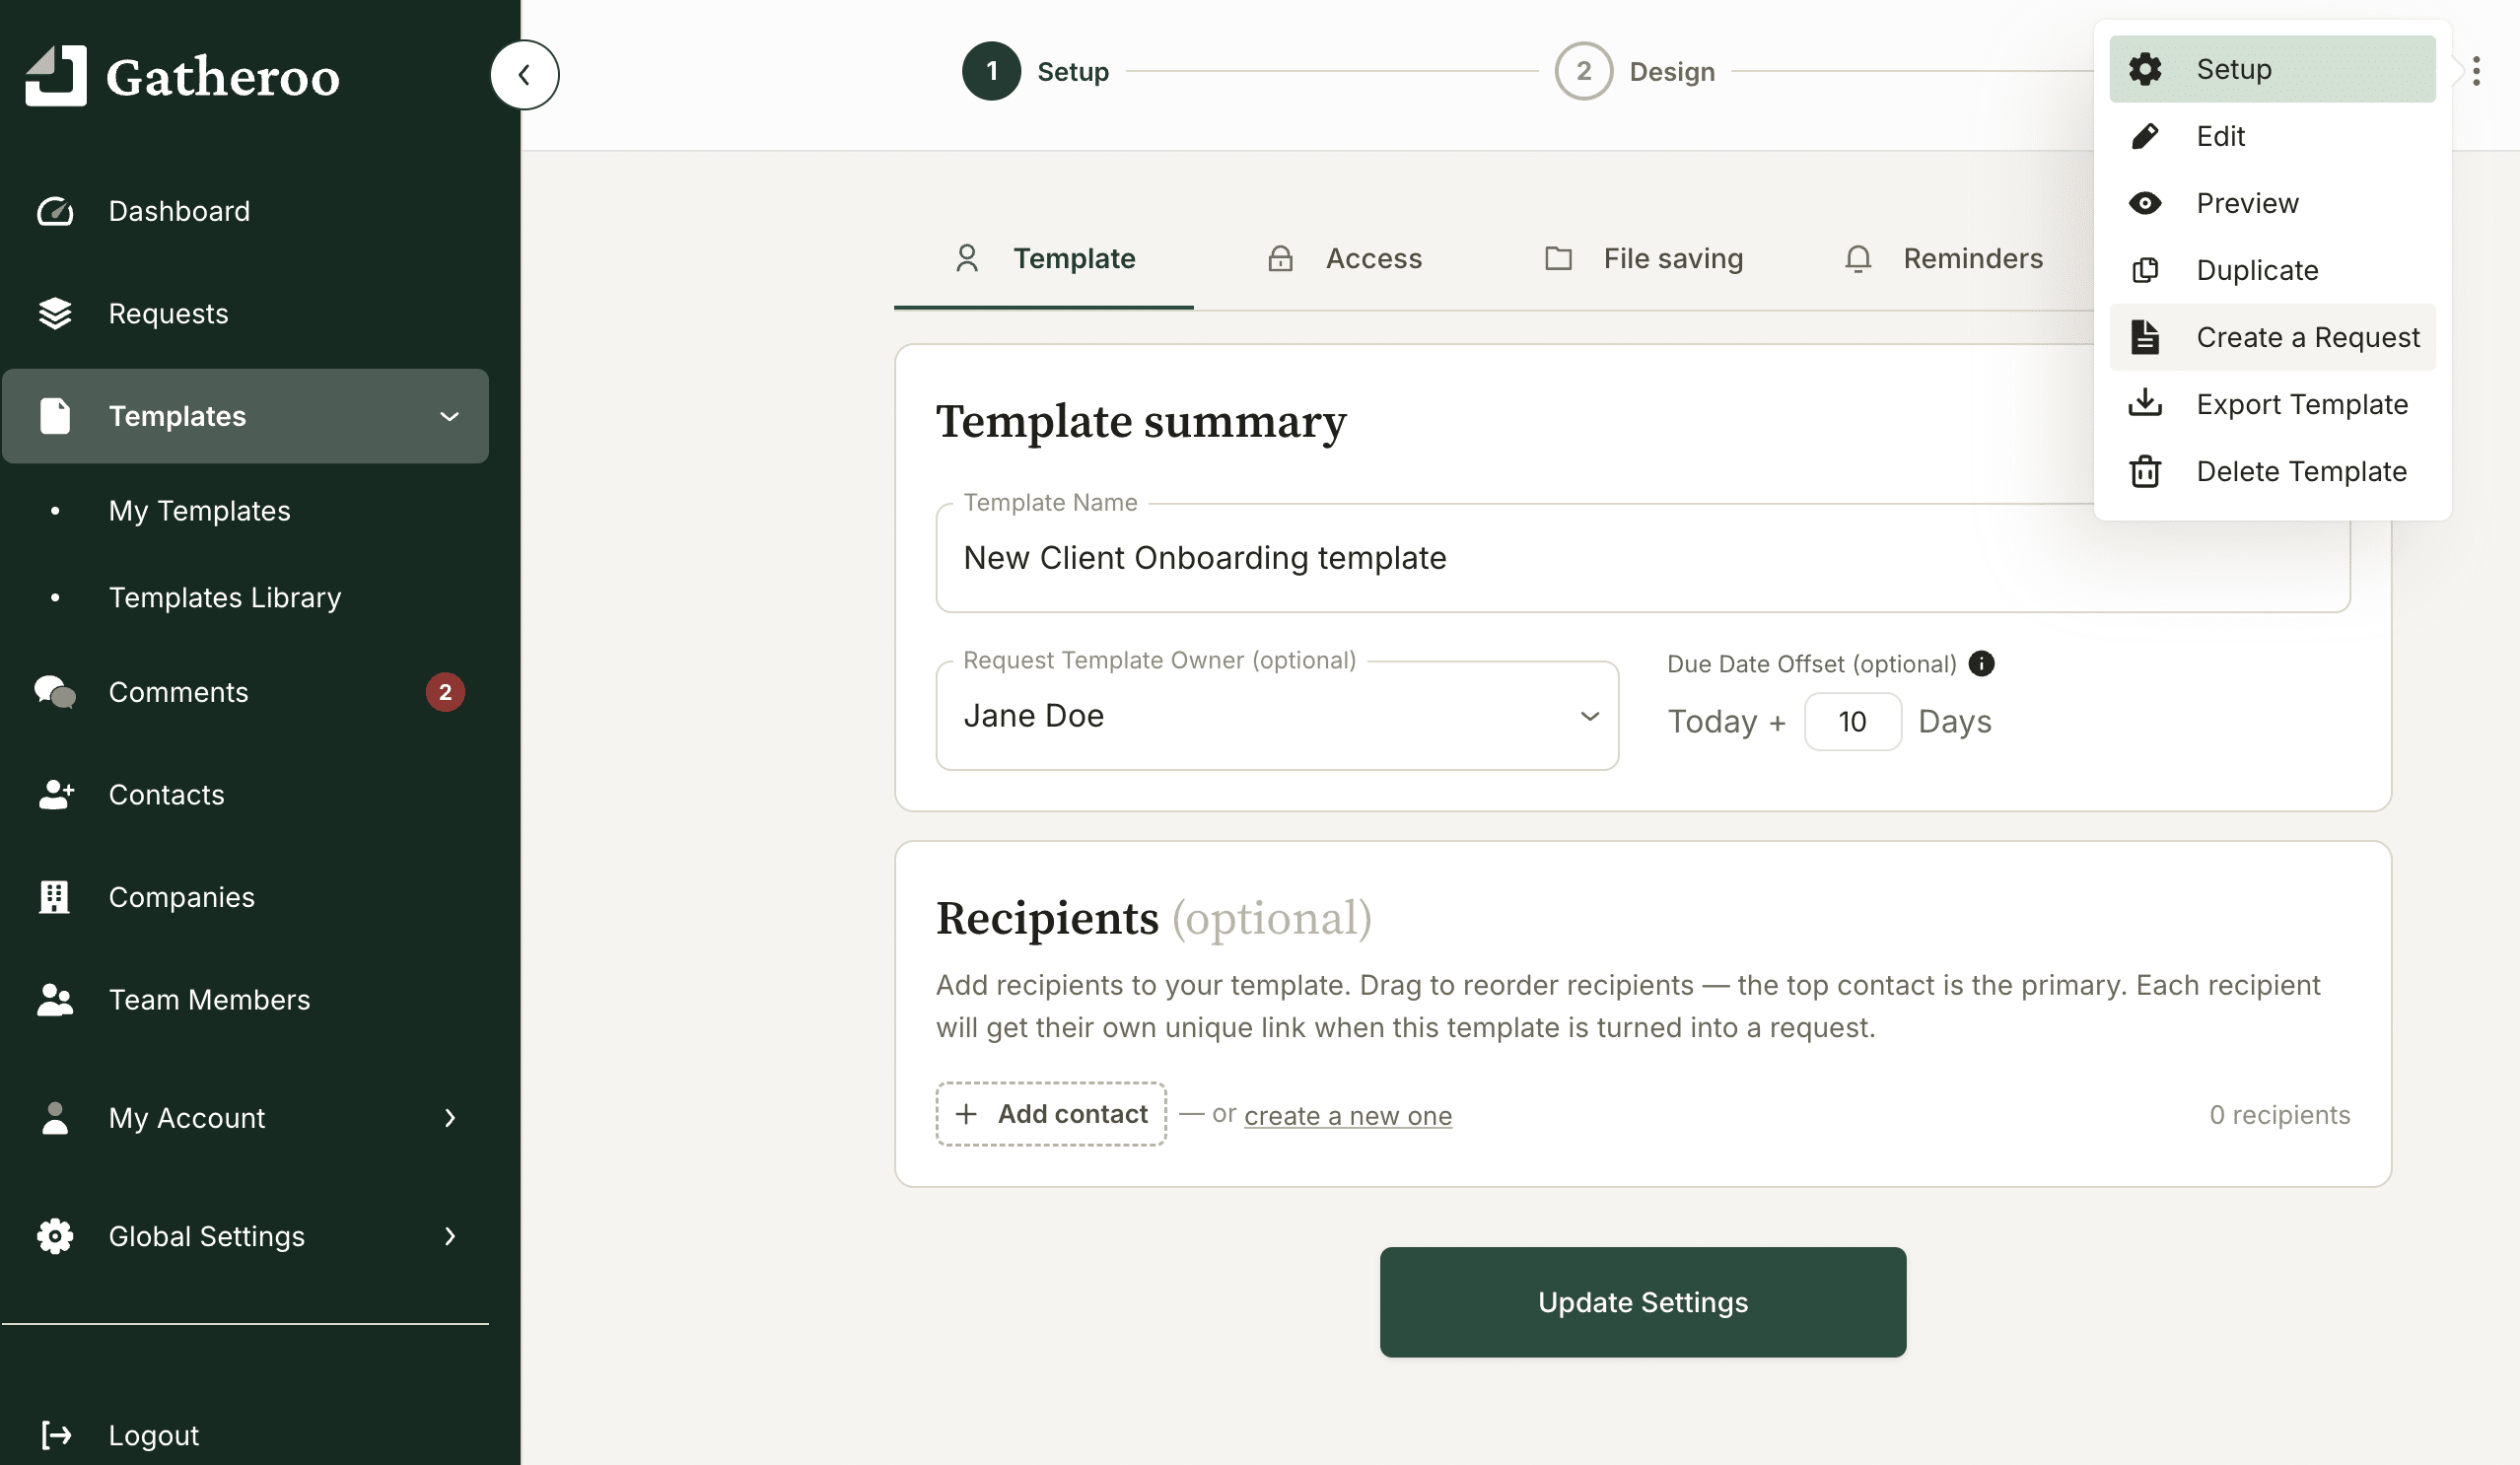
Task: Switch to the Reminders tab
Action: pos(1943,259)
